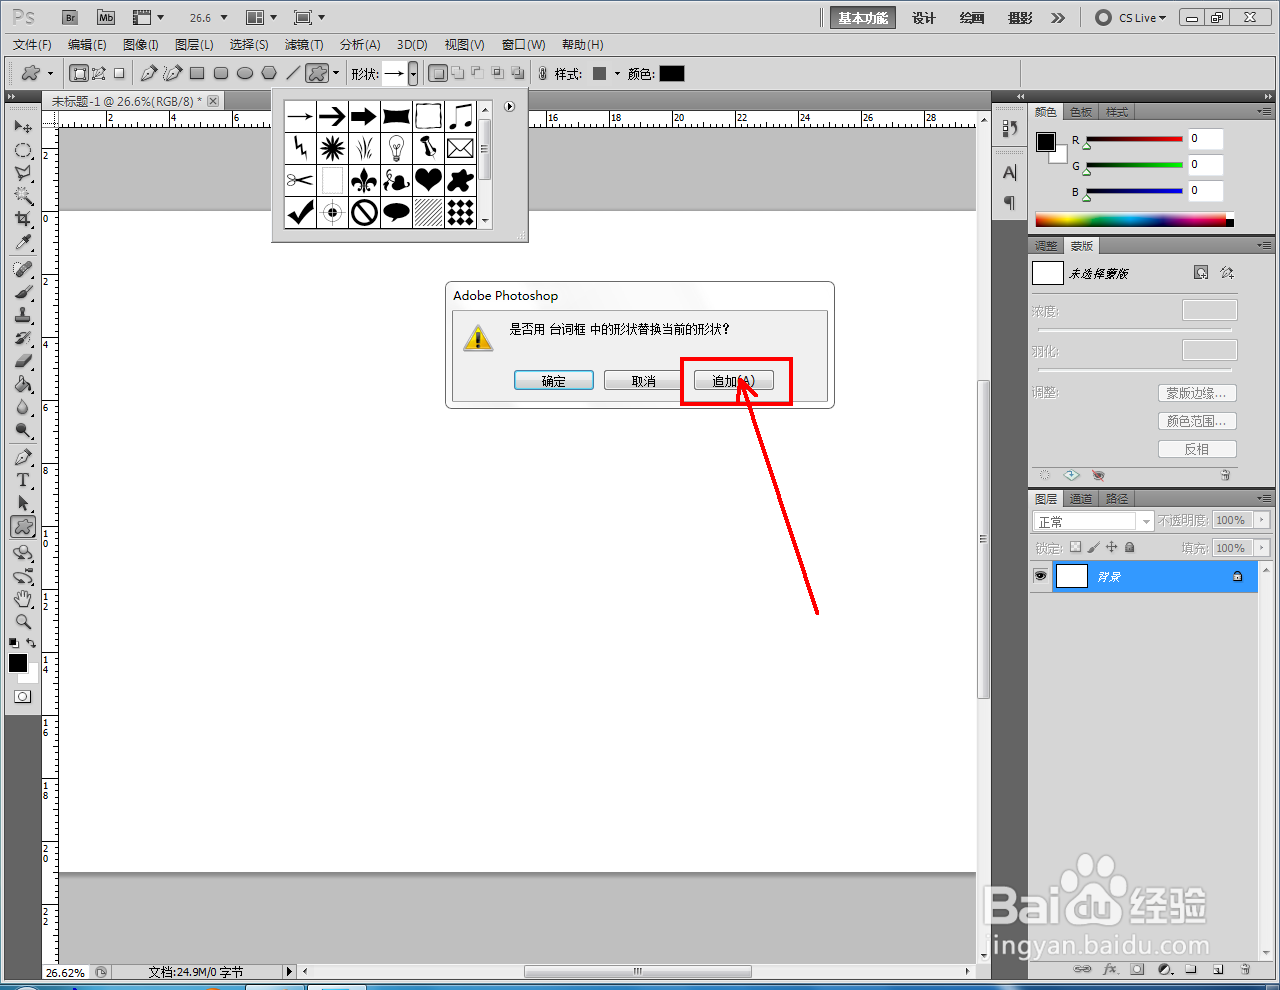Open the 形状 shape picker dropdown
This screenshot has width=1280, height=990.
click(x=413, y=73)
